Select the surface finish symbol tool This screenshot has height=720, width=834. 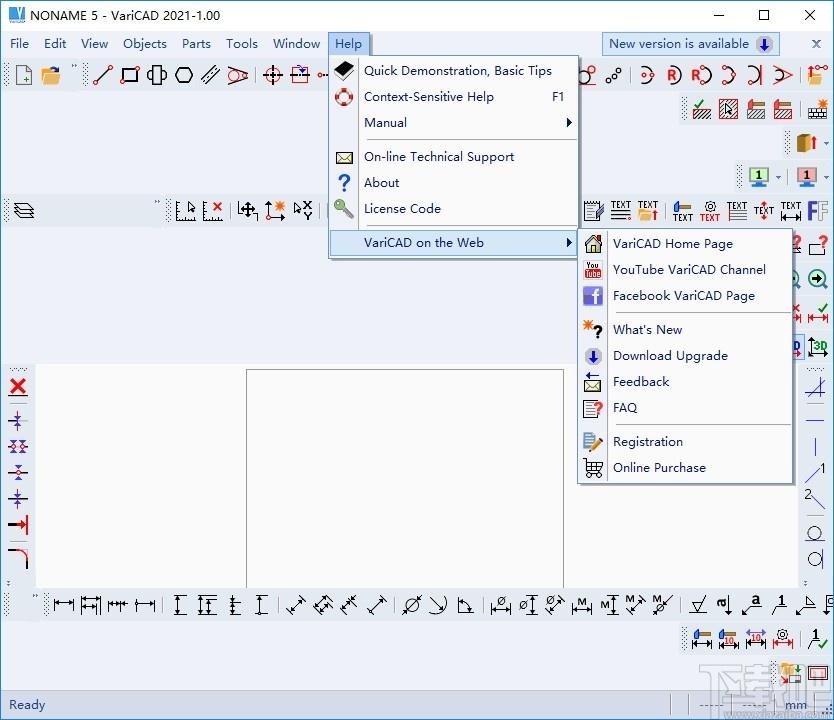click(698, 605)
